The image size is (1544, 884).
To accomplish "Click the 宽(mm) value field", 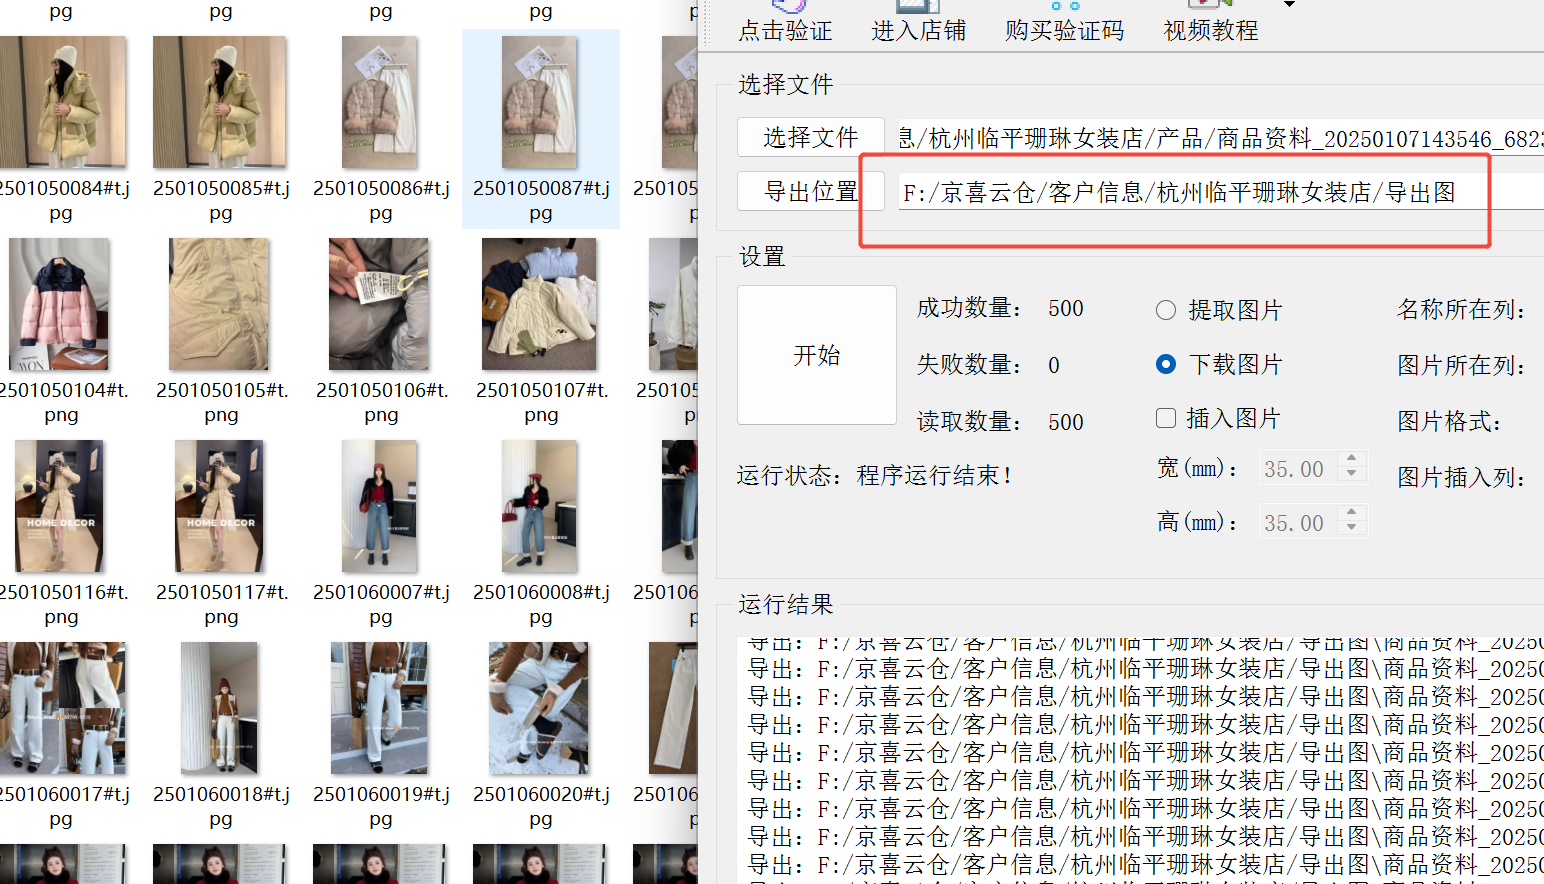I will pos(1298,469).
